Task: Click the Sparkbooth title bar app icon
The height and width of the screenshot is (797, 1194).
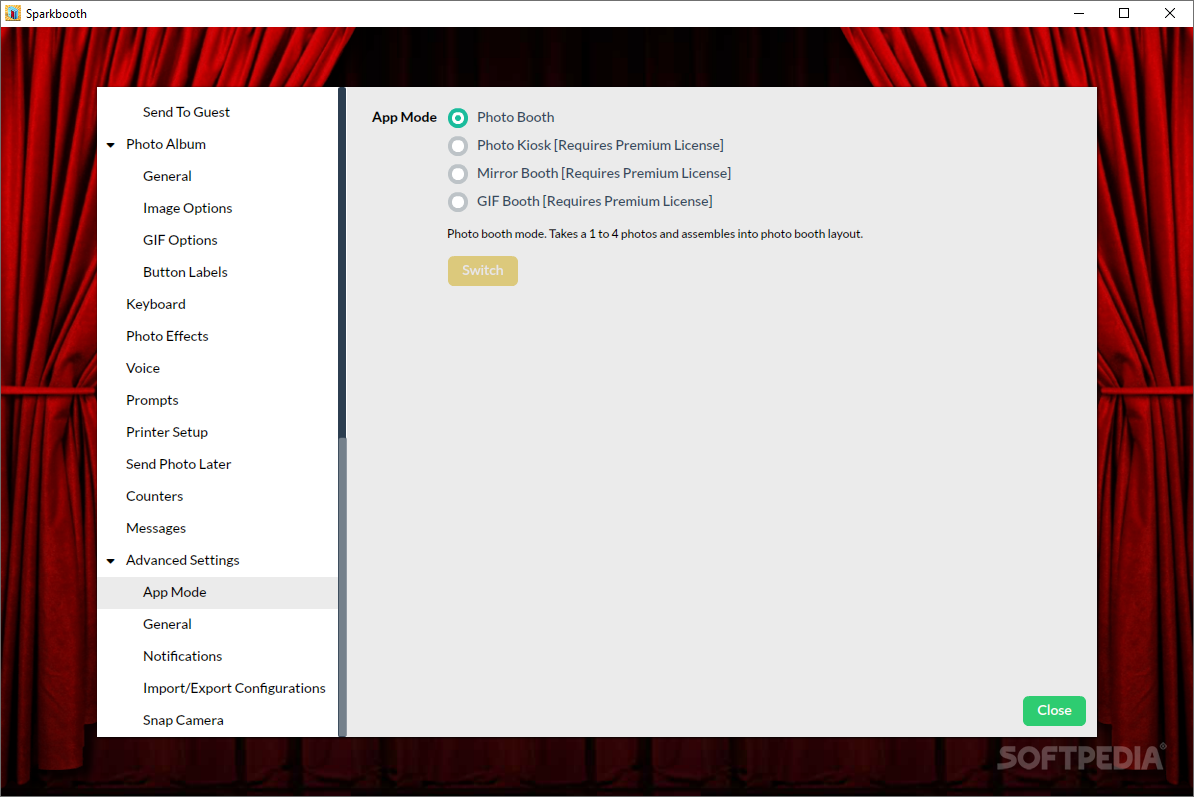Action: [13, 13]
